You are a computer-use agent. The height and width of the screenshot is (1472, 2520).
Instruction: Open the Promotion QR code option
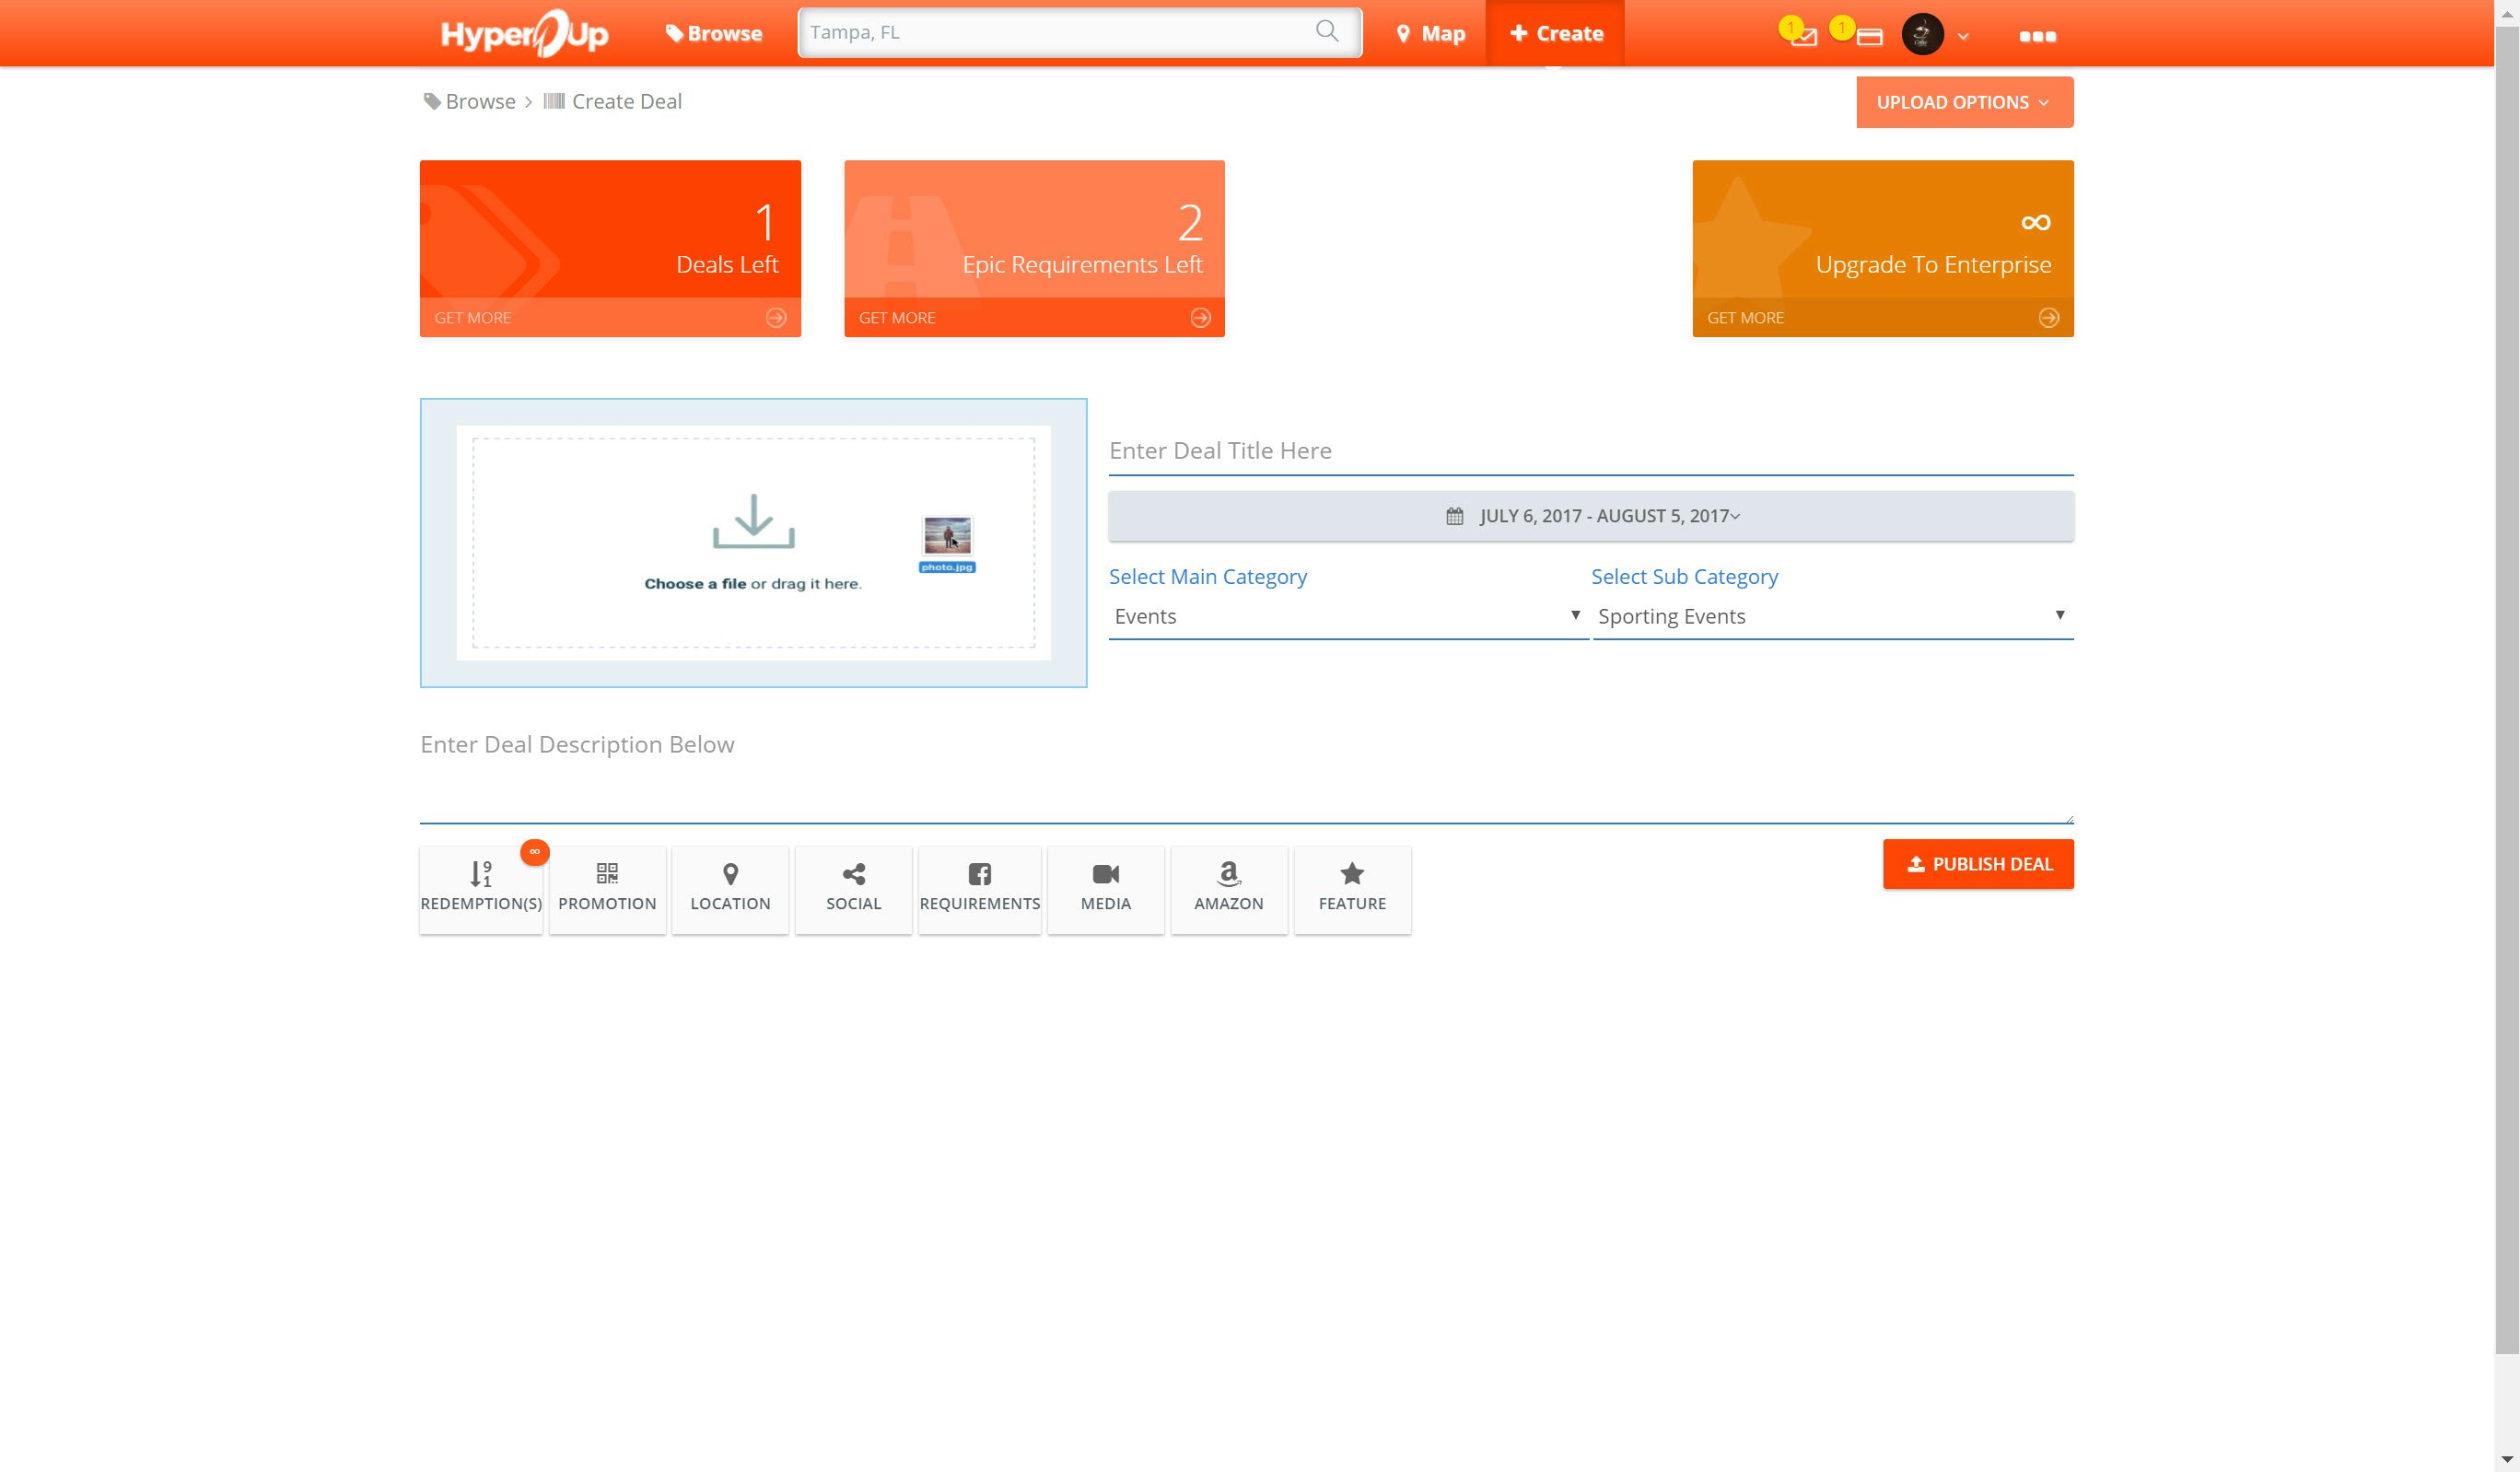[607, 888]
